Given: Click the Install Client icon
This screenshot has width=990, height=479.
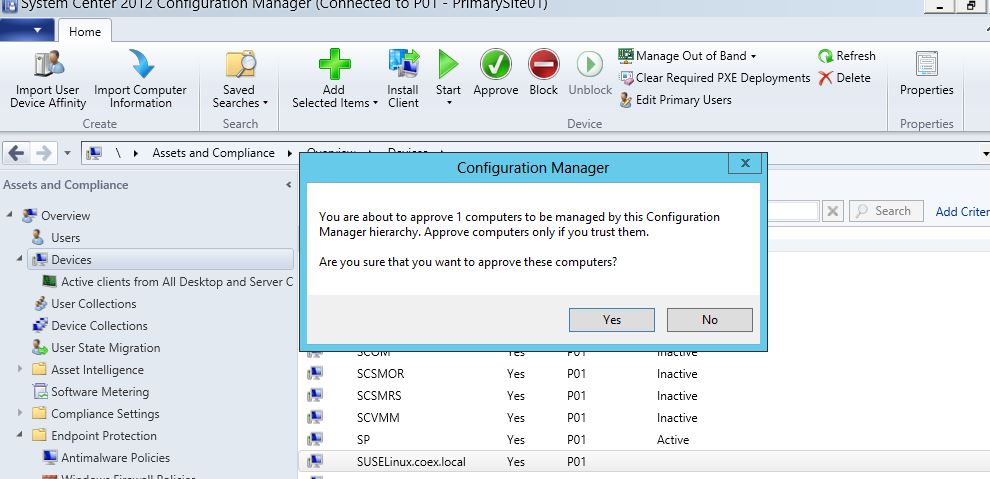Looking at the screenshot, I should pyautogui.click(x=403, y=64).
